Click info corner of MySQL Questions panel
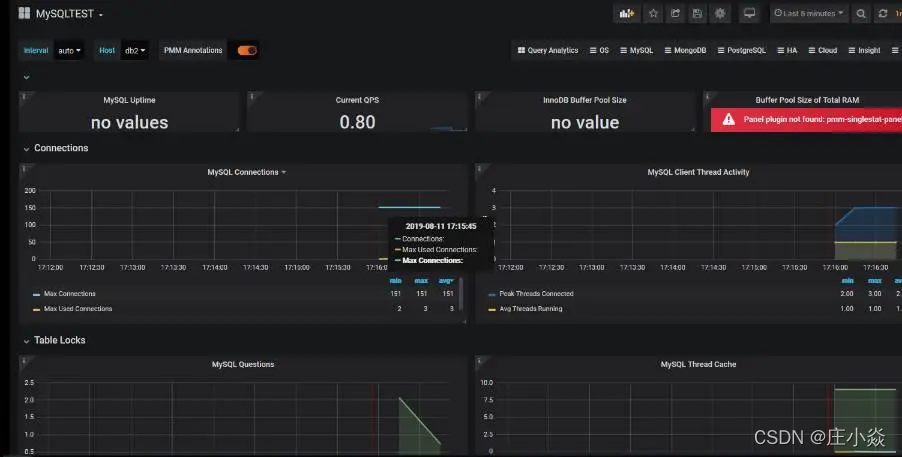The image size is (902, 457). coord(24,360)
